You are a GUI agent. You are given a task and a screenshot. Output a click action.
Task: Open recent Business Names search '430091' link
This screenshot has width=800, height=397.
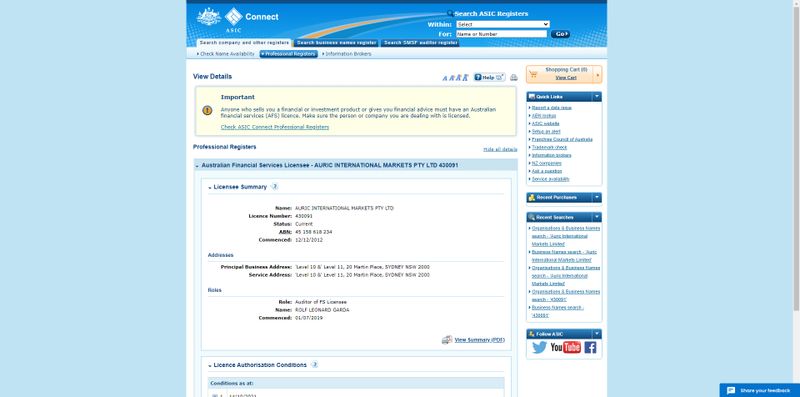[557, 311]
